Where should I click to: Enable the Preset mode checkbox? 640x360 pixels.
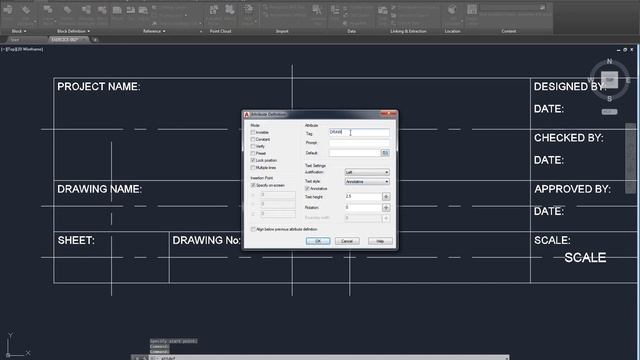pos(253,153)
